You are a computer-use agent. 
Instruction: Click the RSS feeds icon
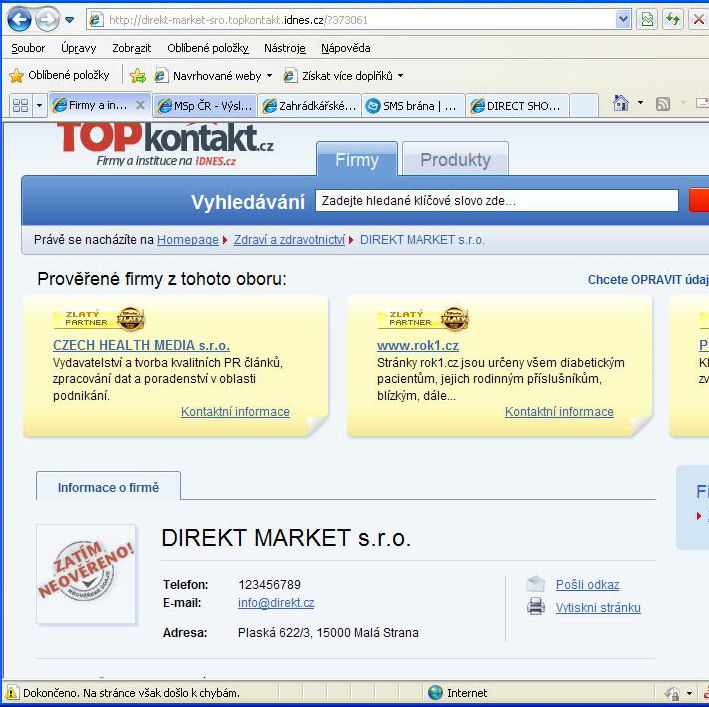coord(662,104)
